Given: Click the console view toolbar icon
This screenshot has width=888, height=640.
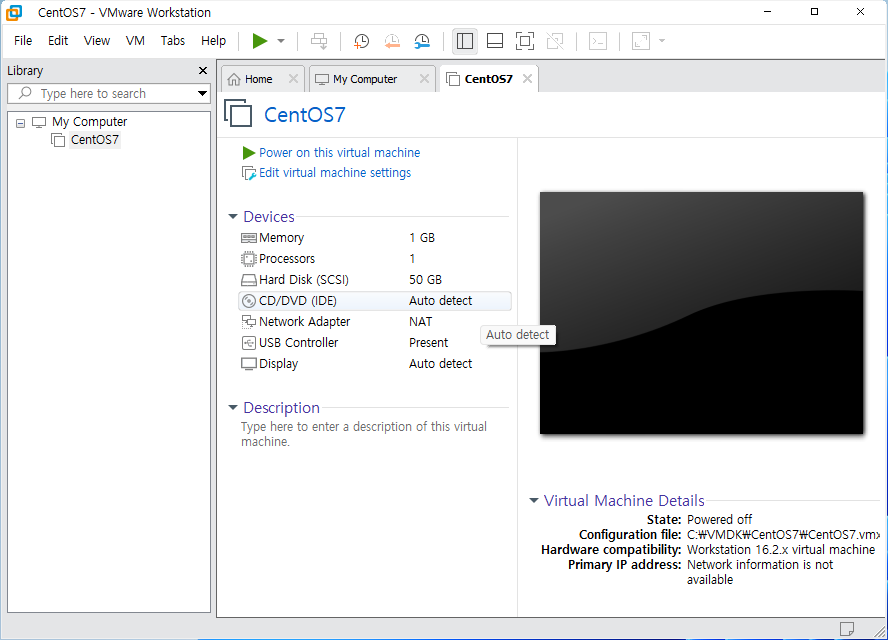Looking at the screenshot, I should click(x=598, y=41).
